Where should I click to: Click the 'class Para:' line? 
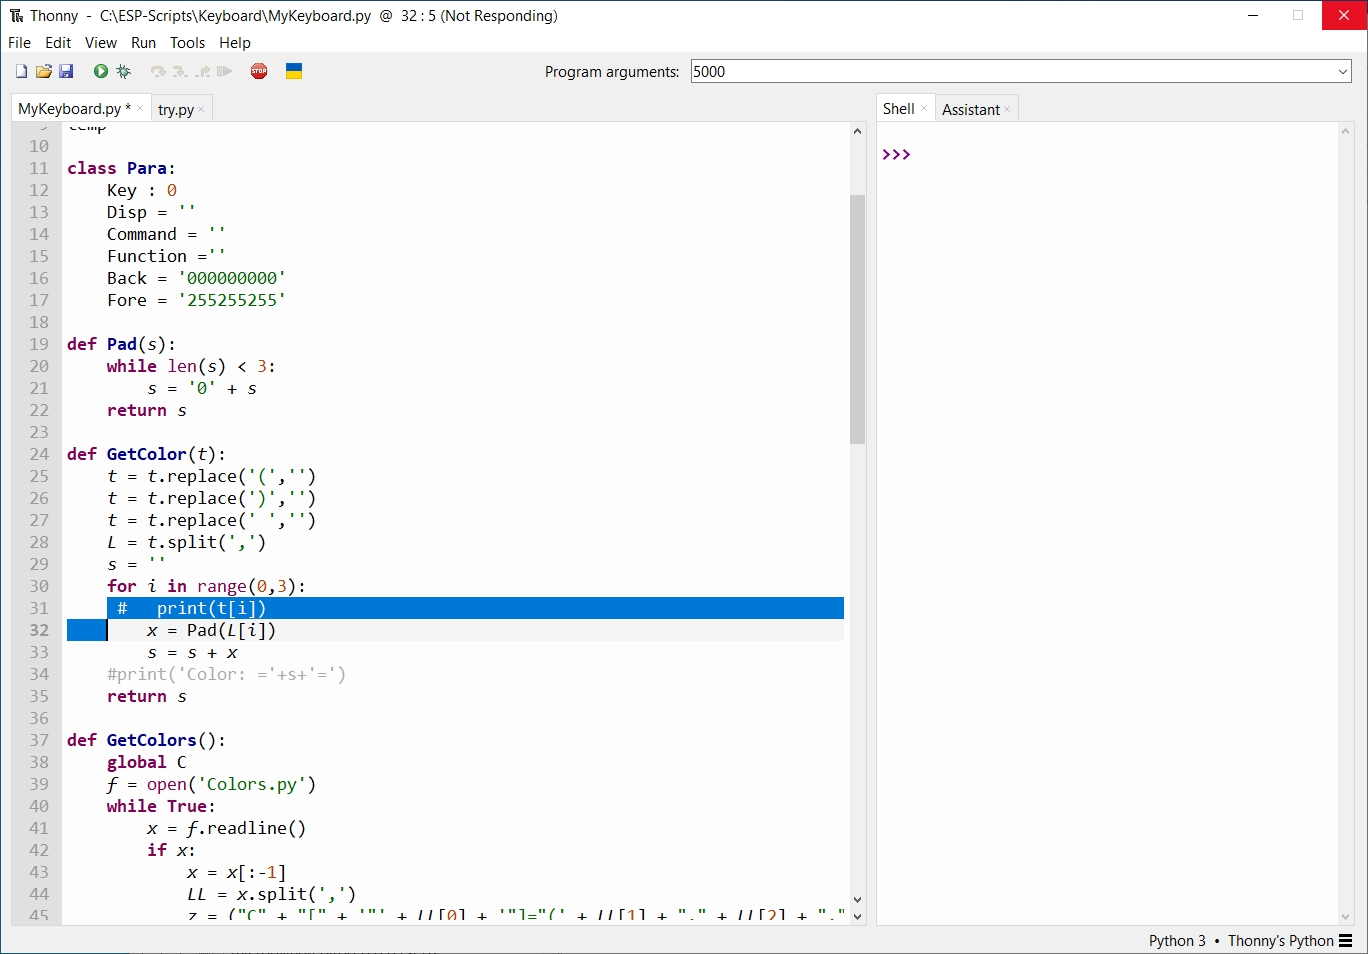click(x=121, y=168)
